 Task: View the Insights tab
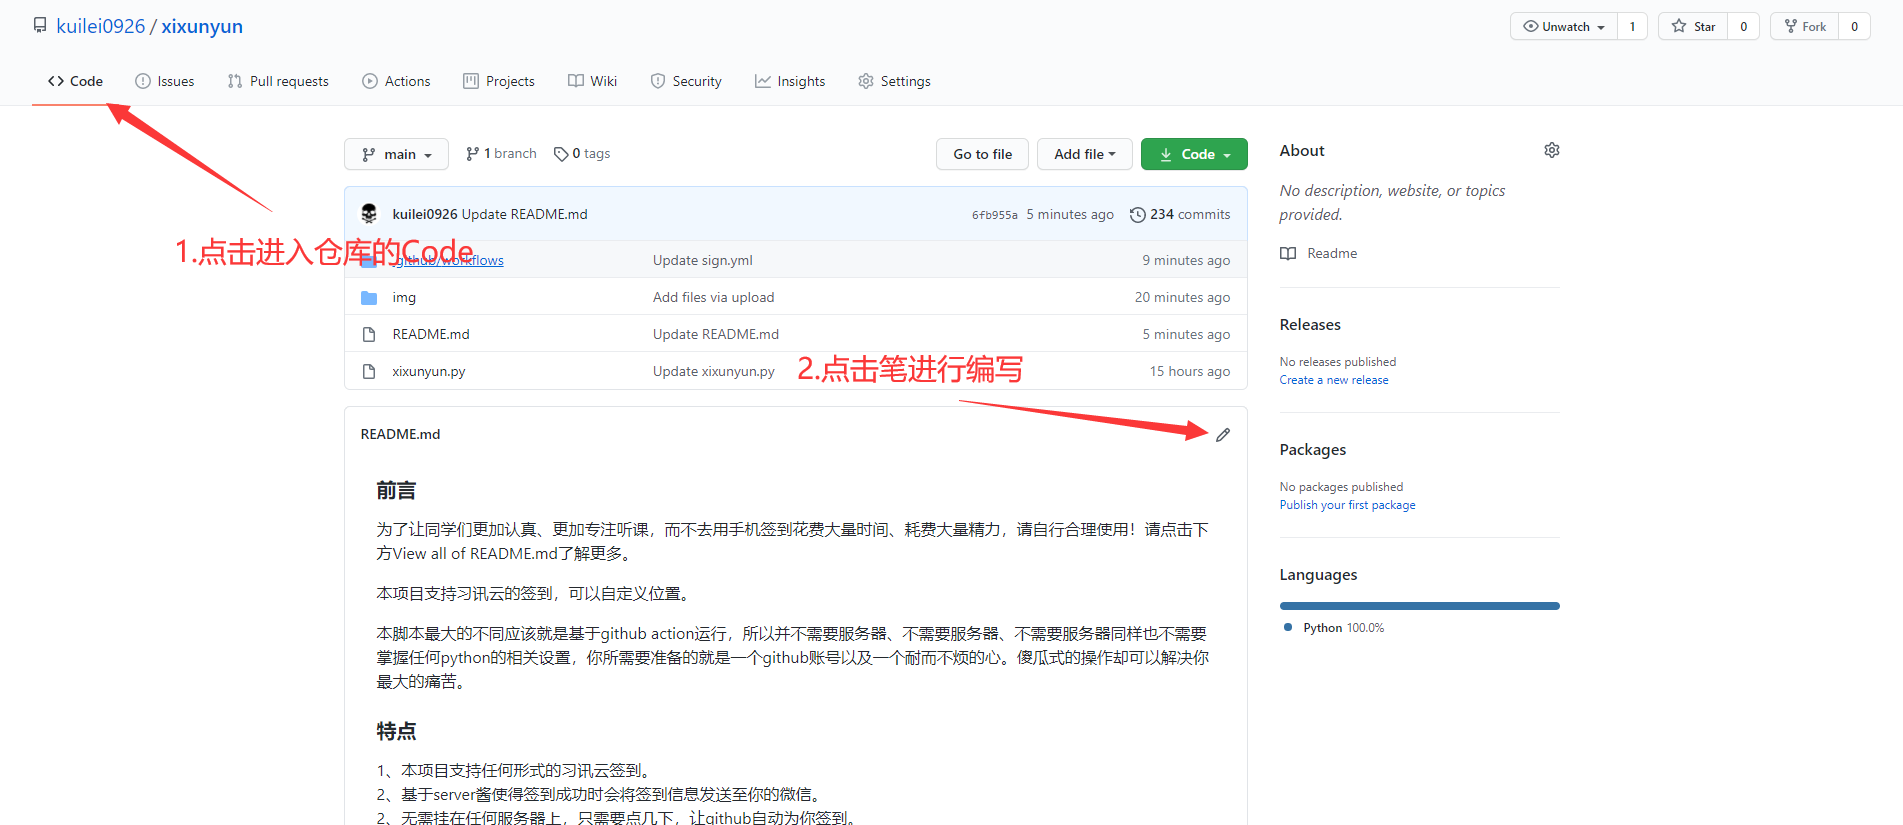(x=790, y=81)
